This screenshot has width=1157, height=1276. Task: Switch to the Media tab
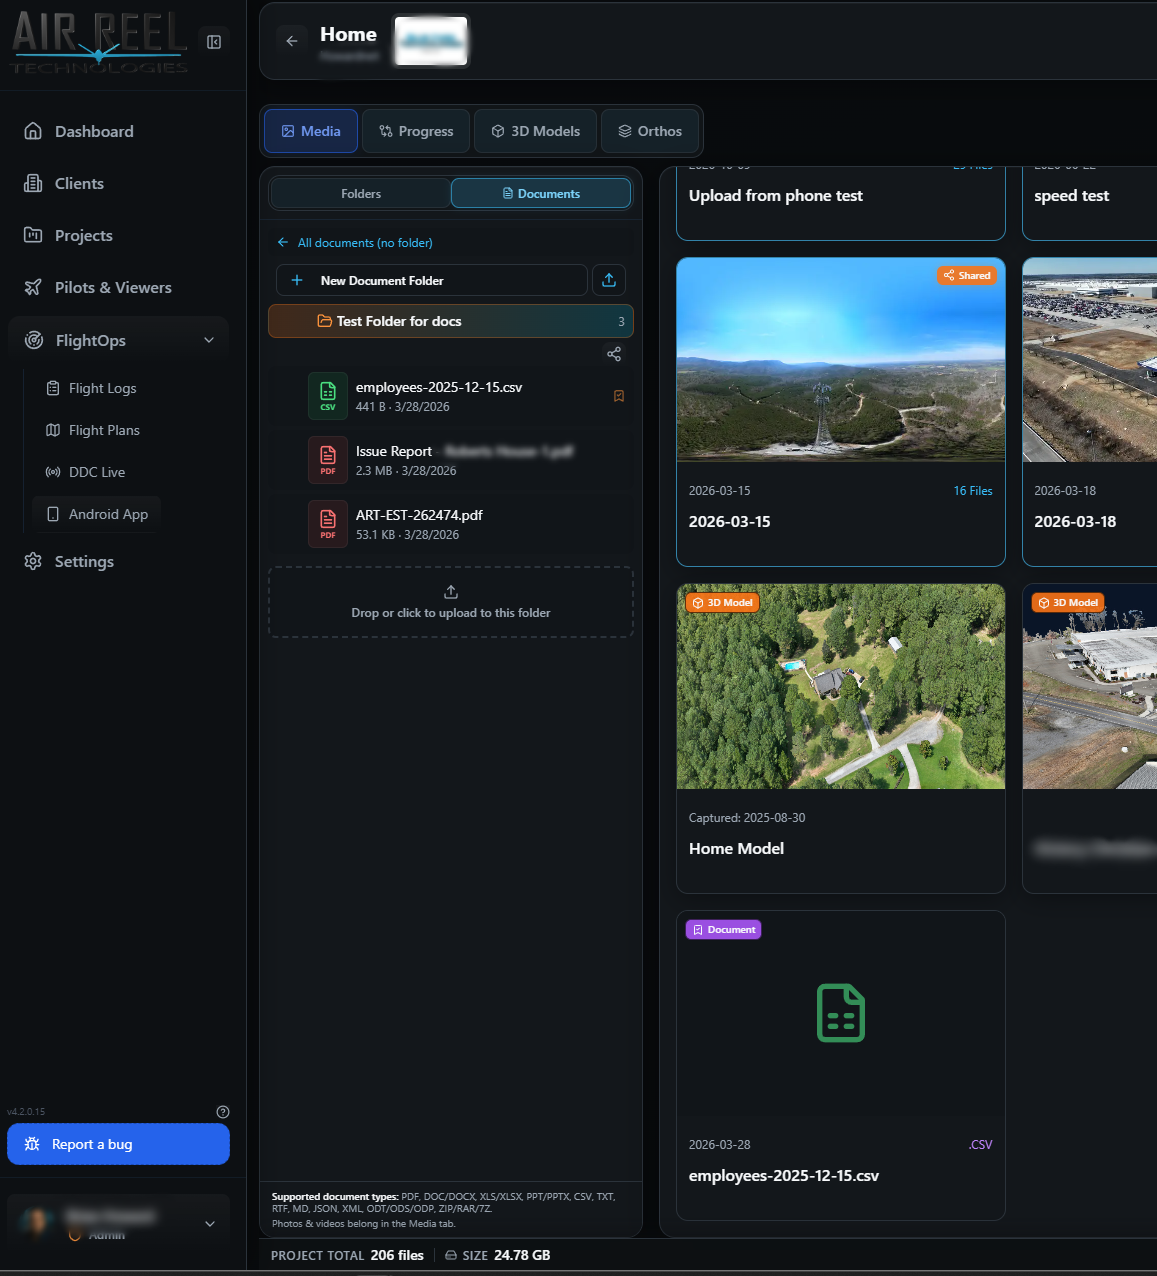311,131
